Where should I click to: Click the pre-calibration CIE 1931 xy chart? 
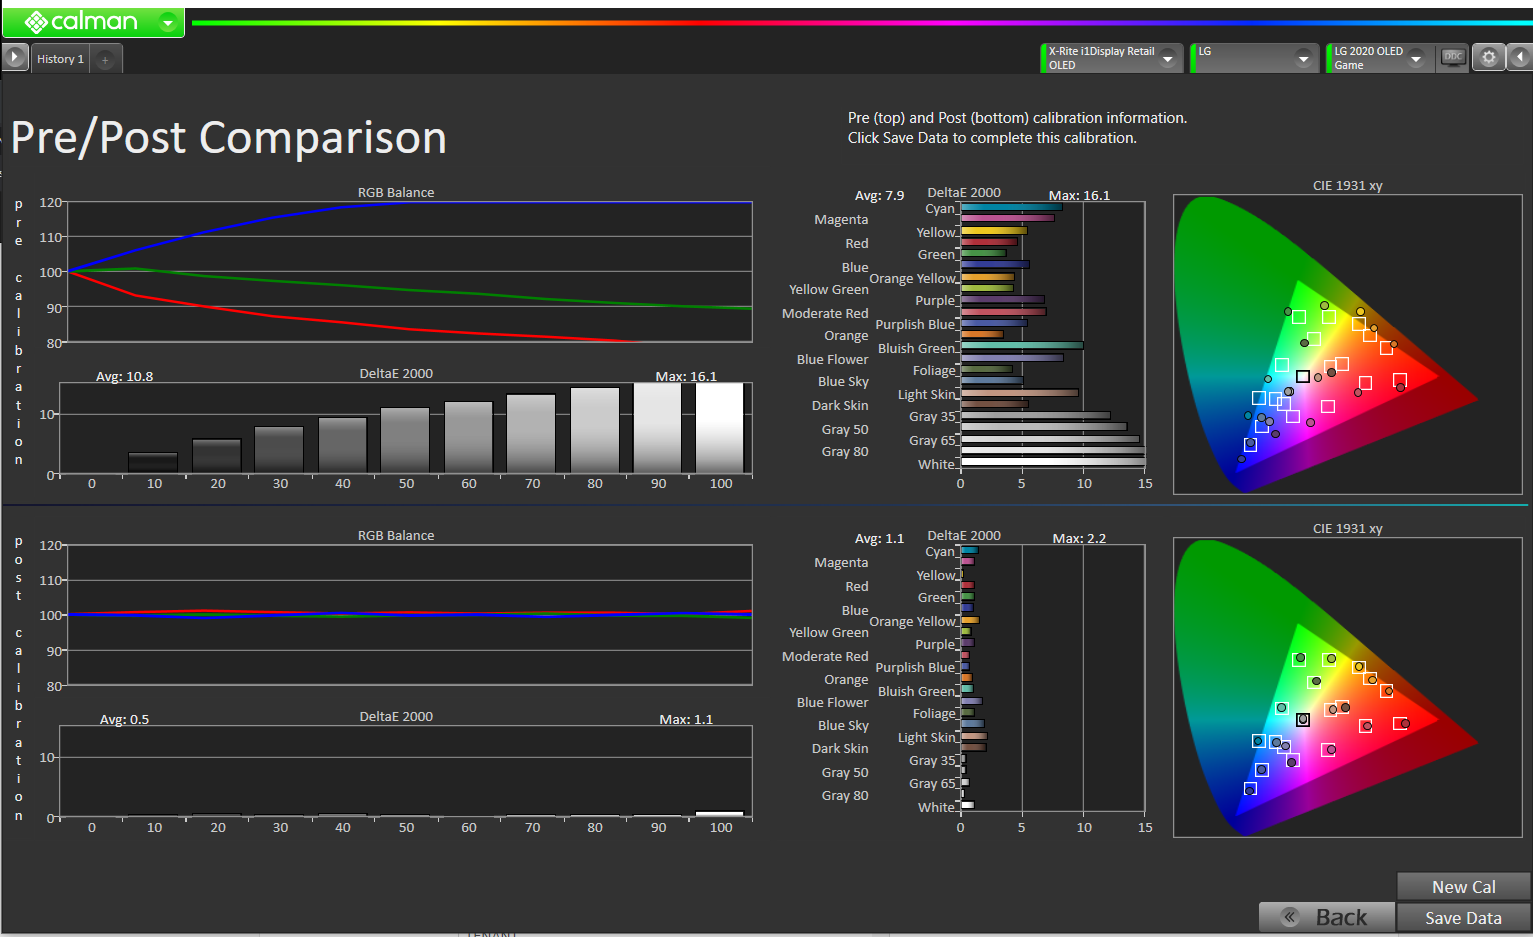[x=1347, y=345]
